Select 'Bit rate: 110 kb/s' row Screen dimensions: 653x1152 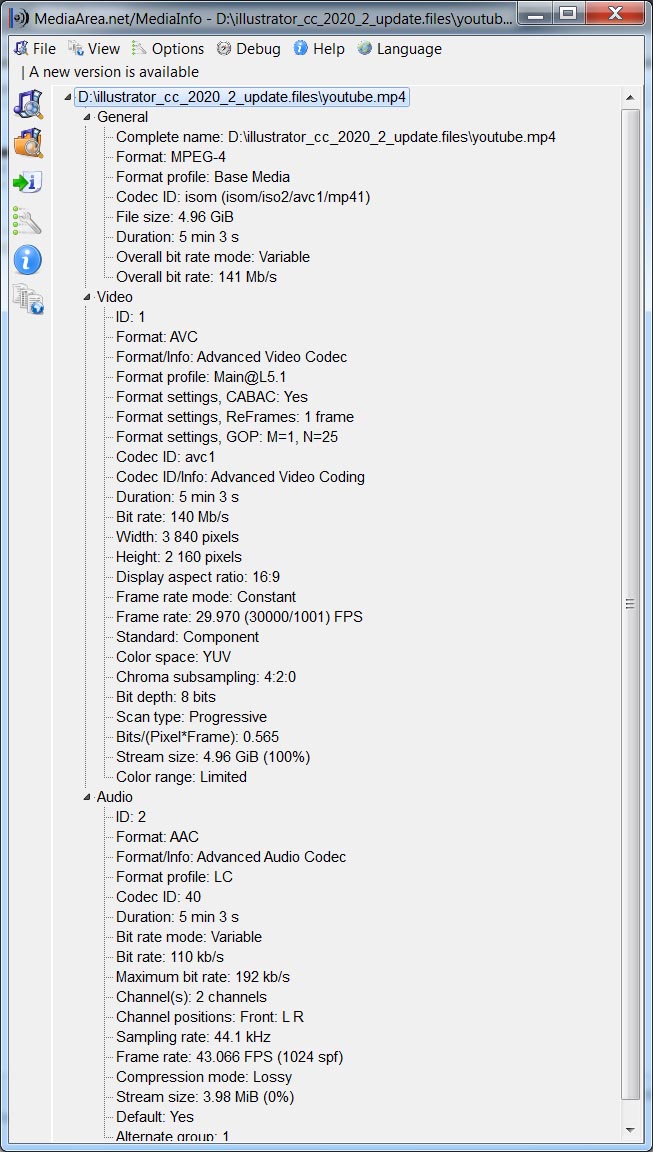[x=170, y=957]
